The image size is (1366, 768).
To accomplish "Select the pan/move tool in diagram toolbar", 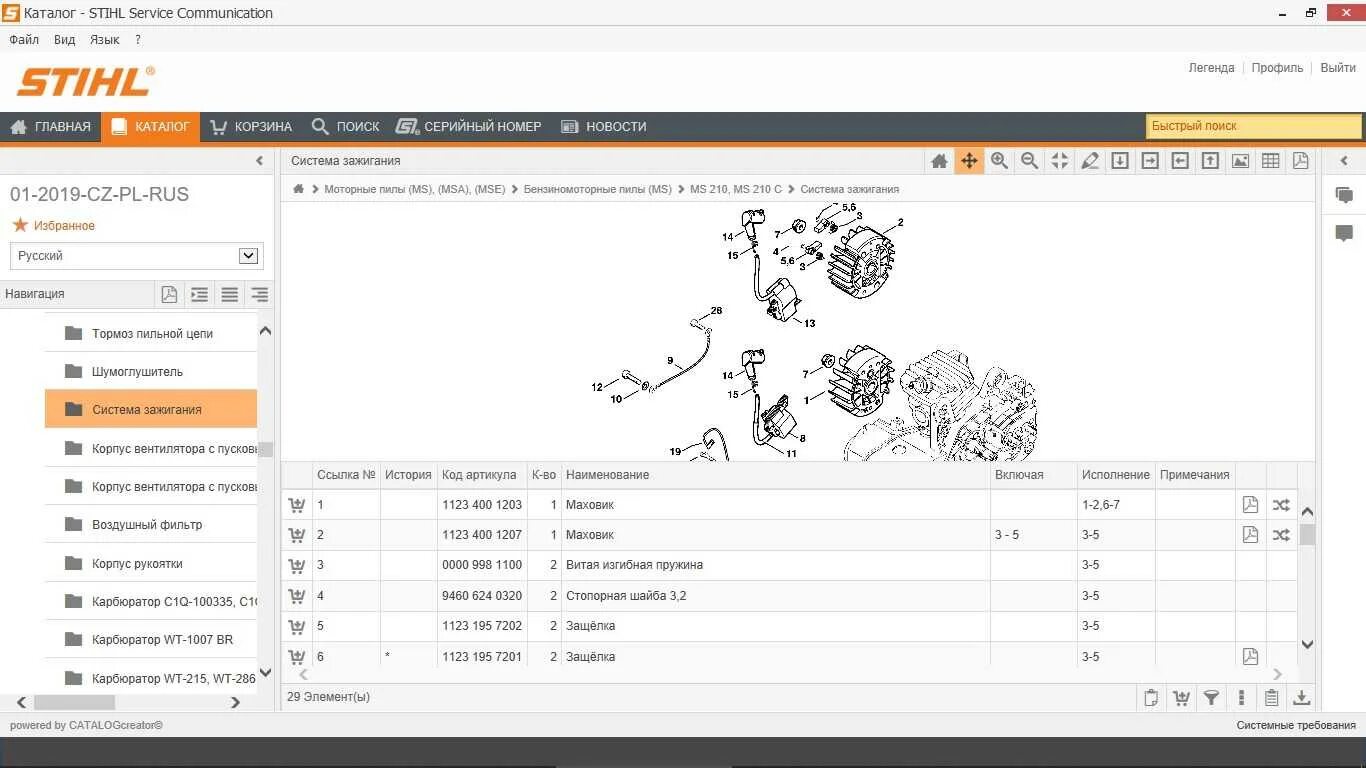I will (x=969, y=161).
